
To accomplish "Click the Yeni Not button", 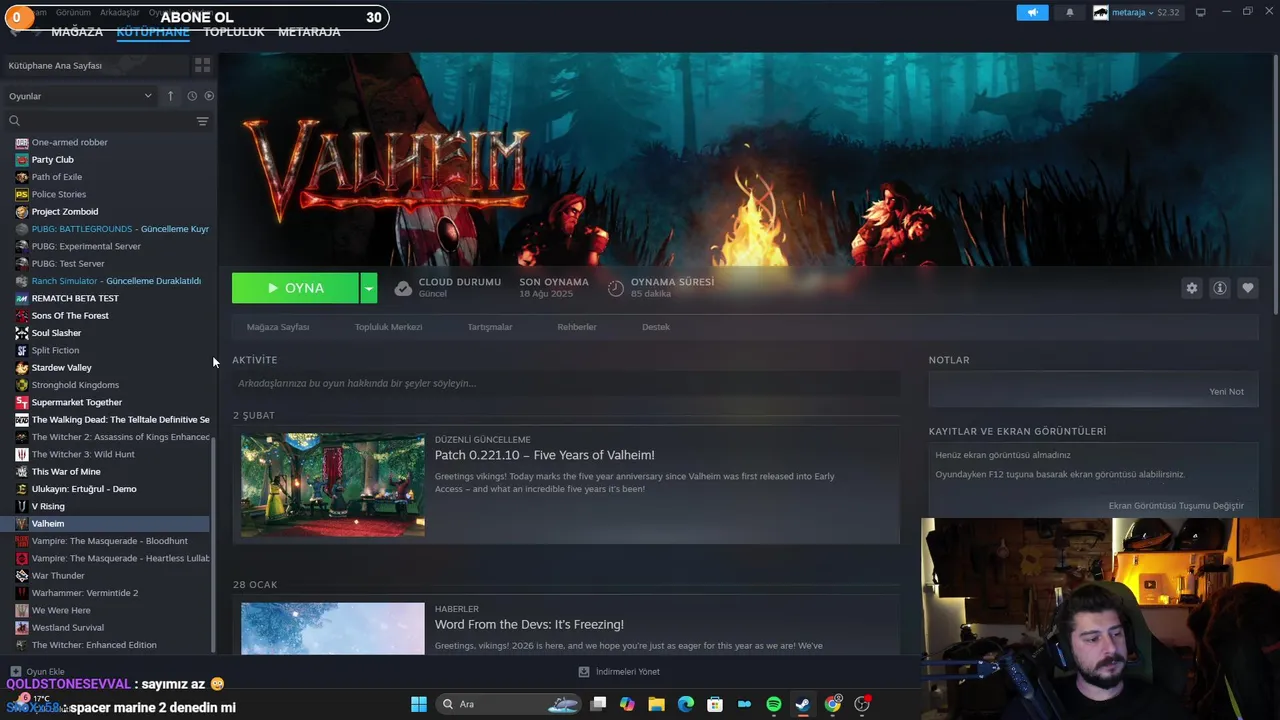I will click(x=1226, y=392).
